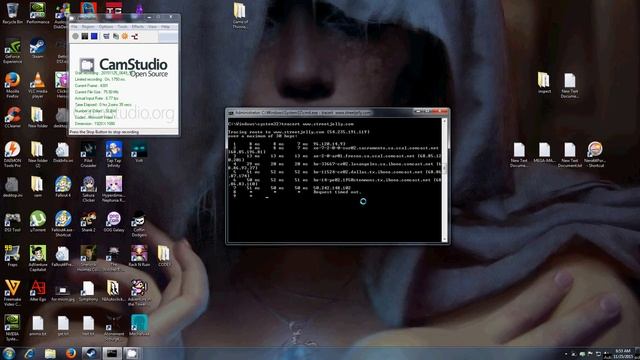Click the system tray clock
The height and width of the screenshot is (360, 640).
[x=622, y=353]
